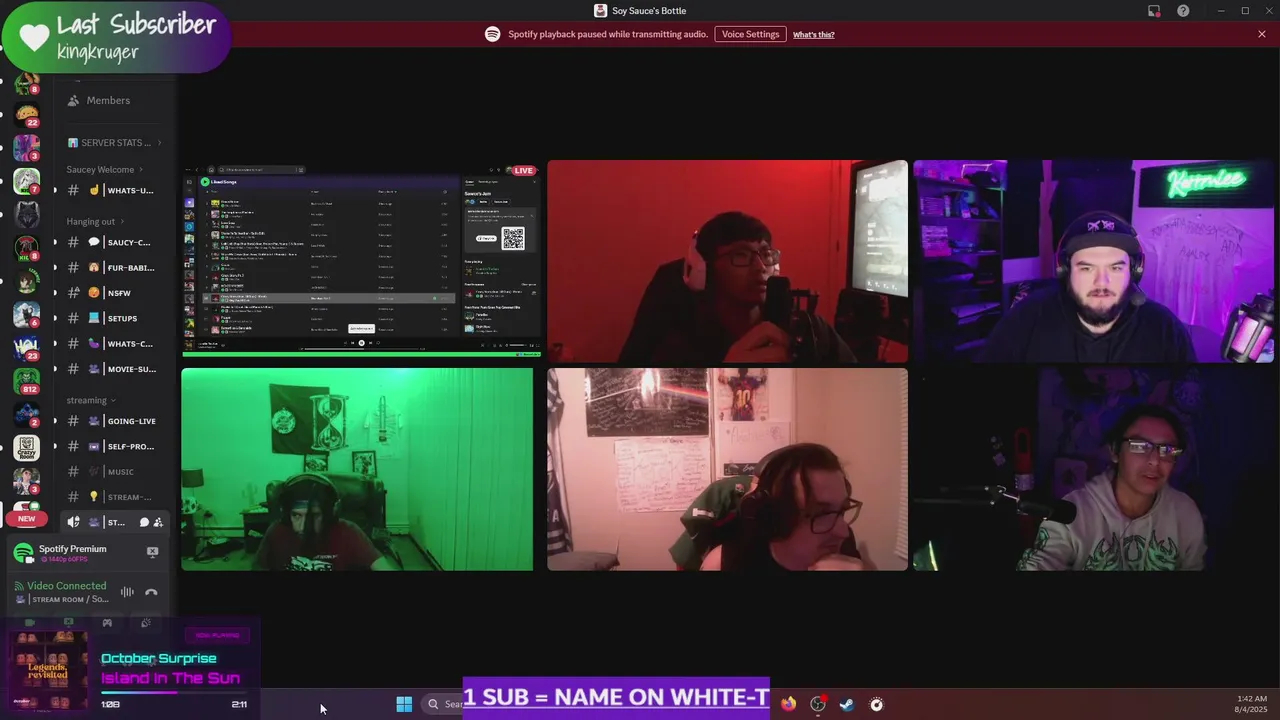The image size is (1280, 720).
Task: Open the SAUCY-C... text channel
Action: (113, 242)
